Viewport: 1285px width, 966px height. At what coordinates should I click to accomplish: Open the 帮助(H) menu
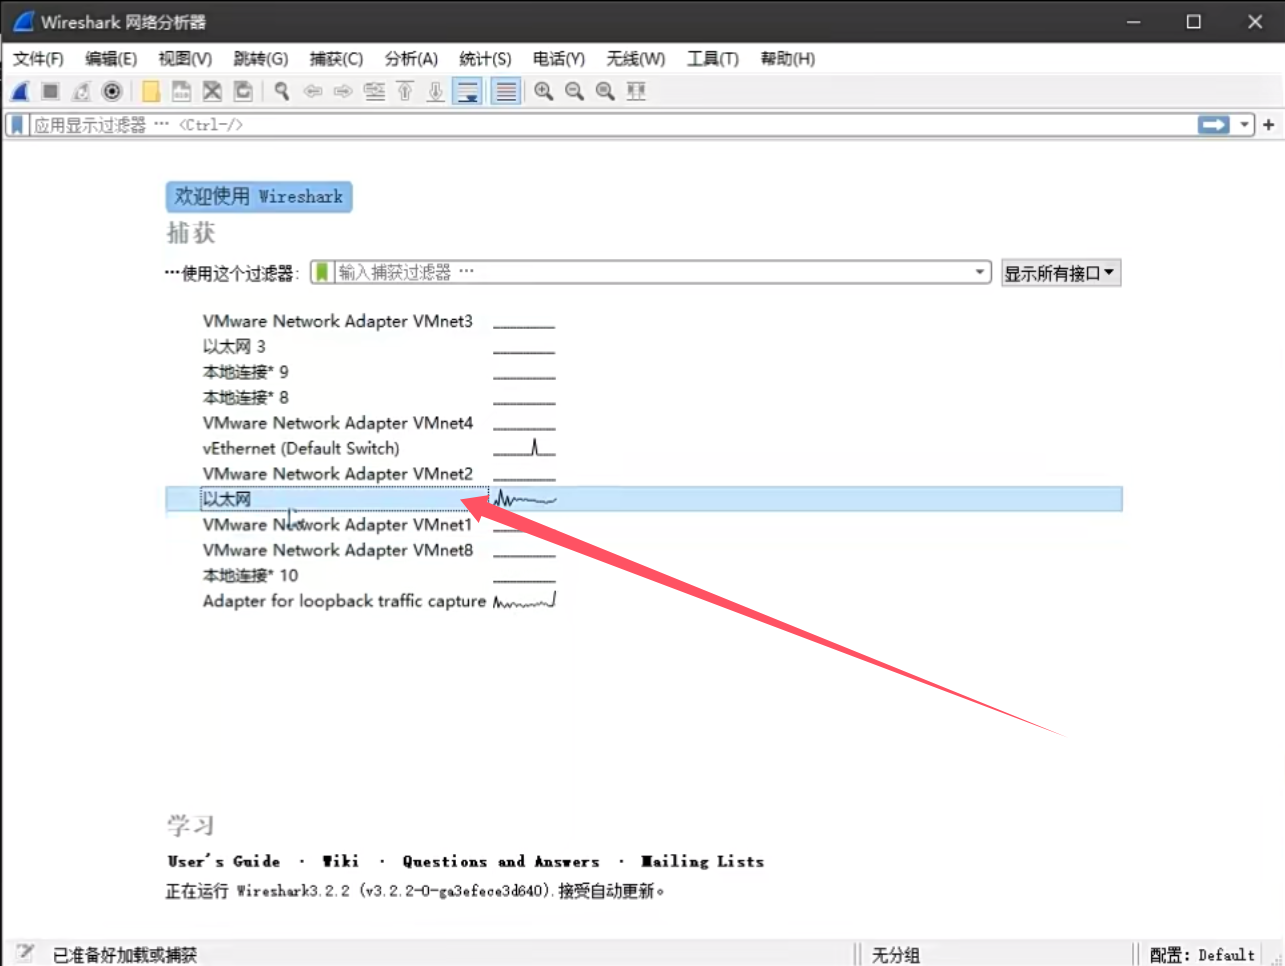787,59
